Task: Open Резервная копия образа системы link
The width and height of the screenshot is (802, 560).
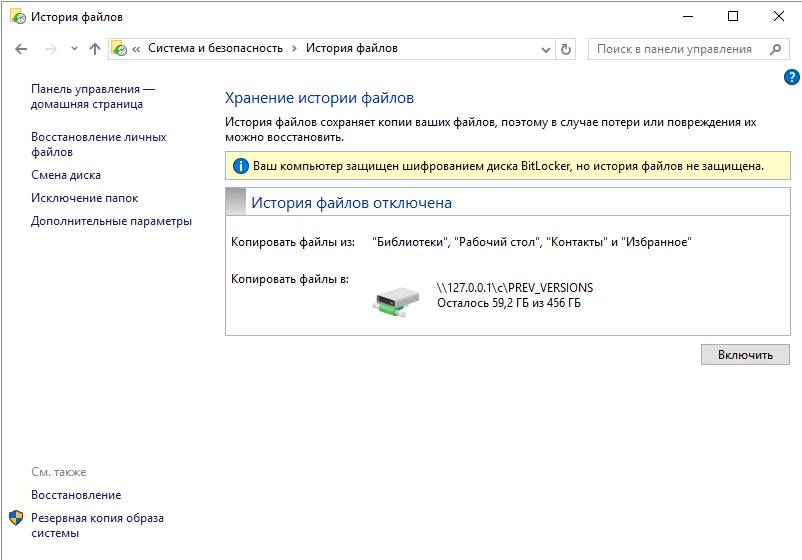Action: [97, 525]
